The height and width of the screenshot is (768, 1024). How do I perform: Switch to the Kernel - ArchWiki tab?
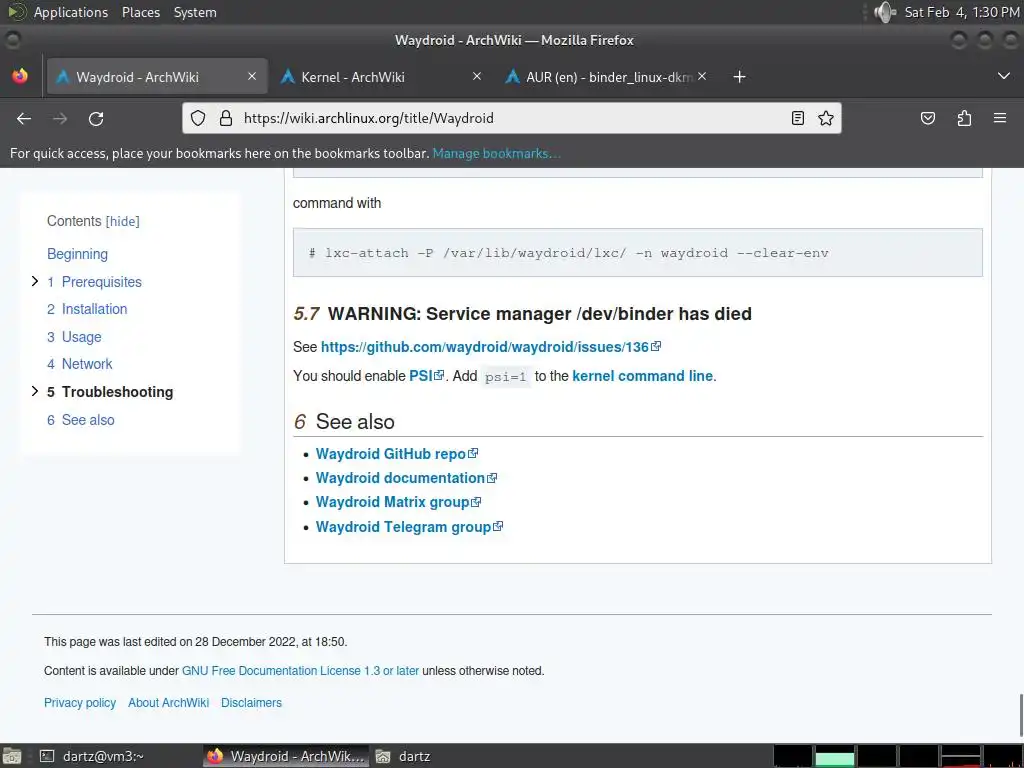tap(380, 77)
